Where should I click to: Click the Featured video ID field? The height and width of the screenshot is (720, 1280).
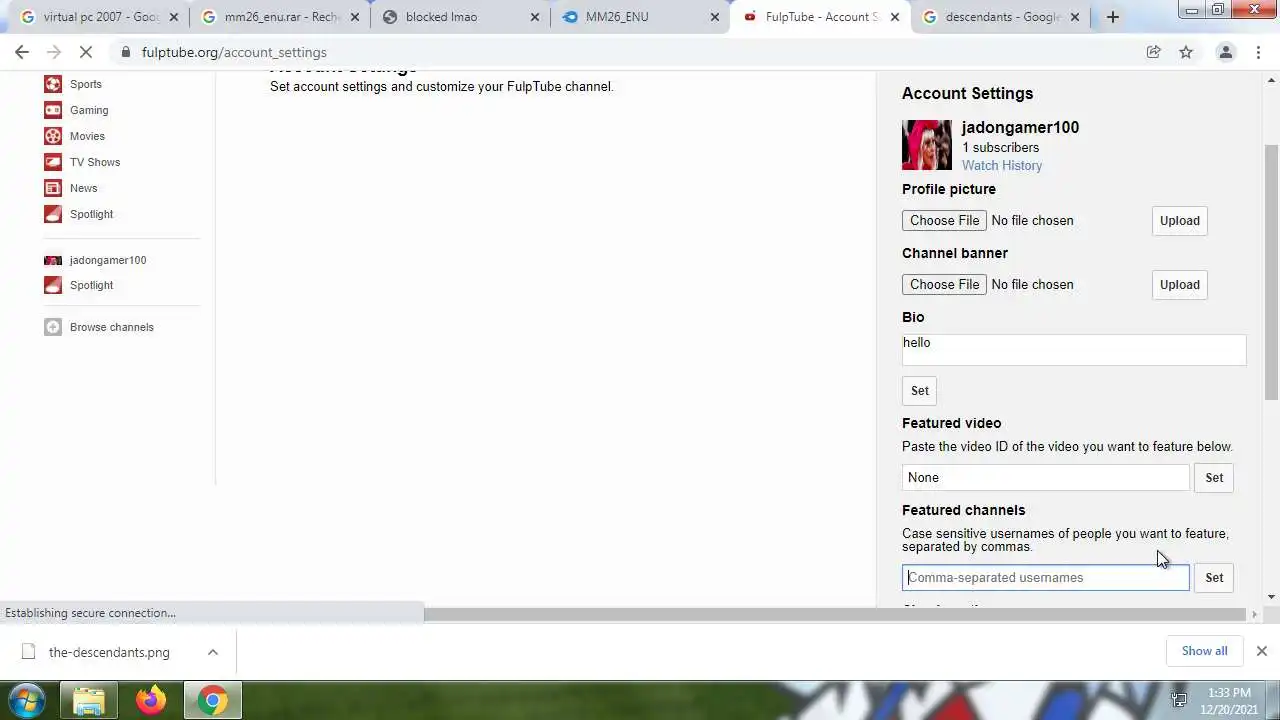1046,478
